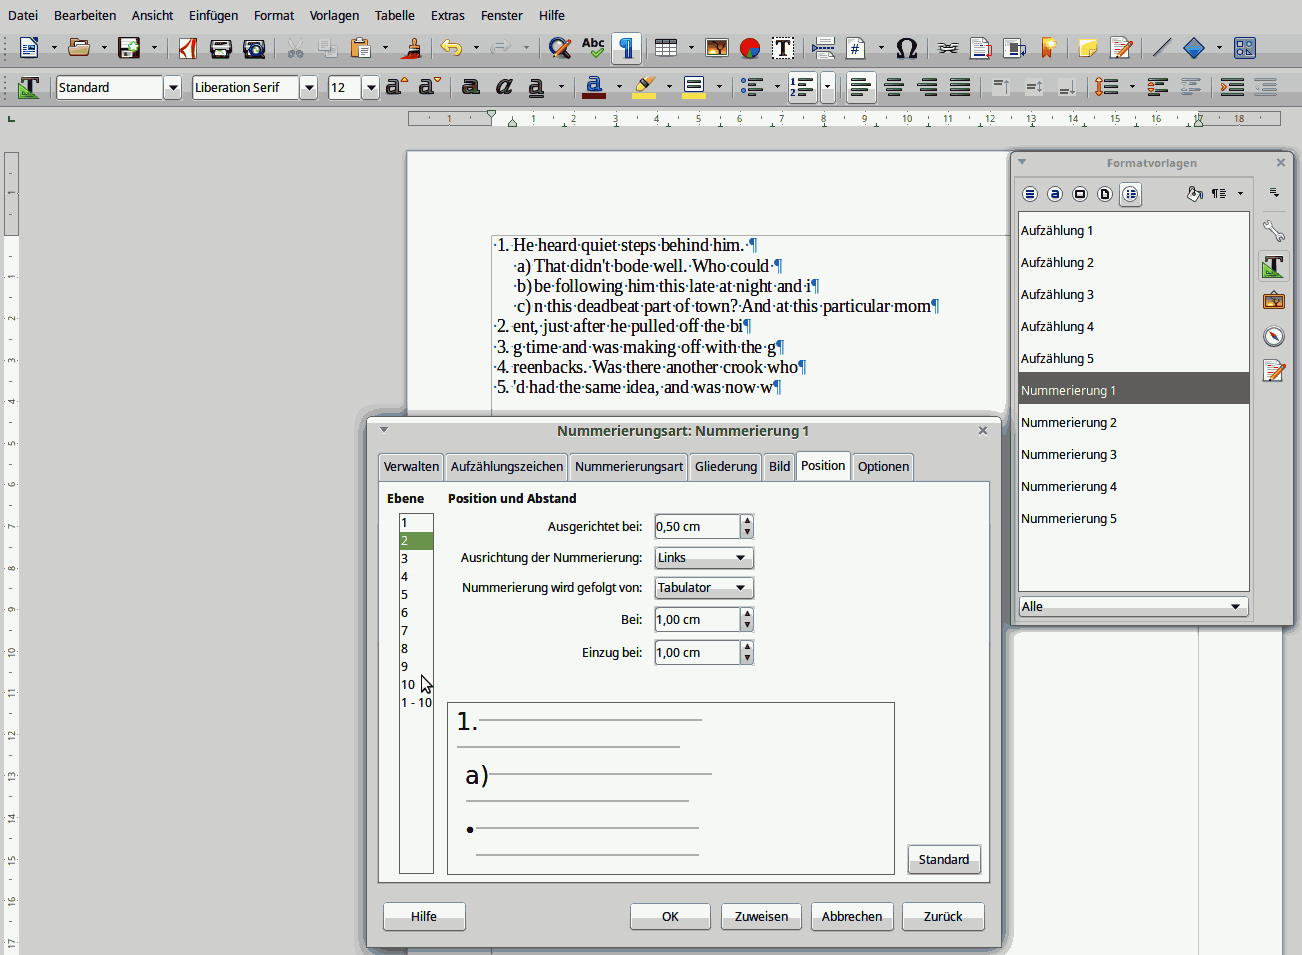Open font size 12 dropdown

coord(370,88)
